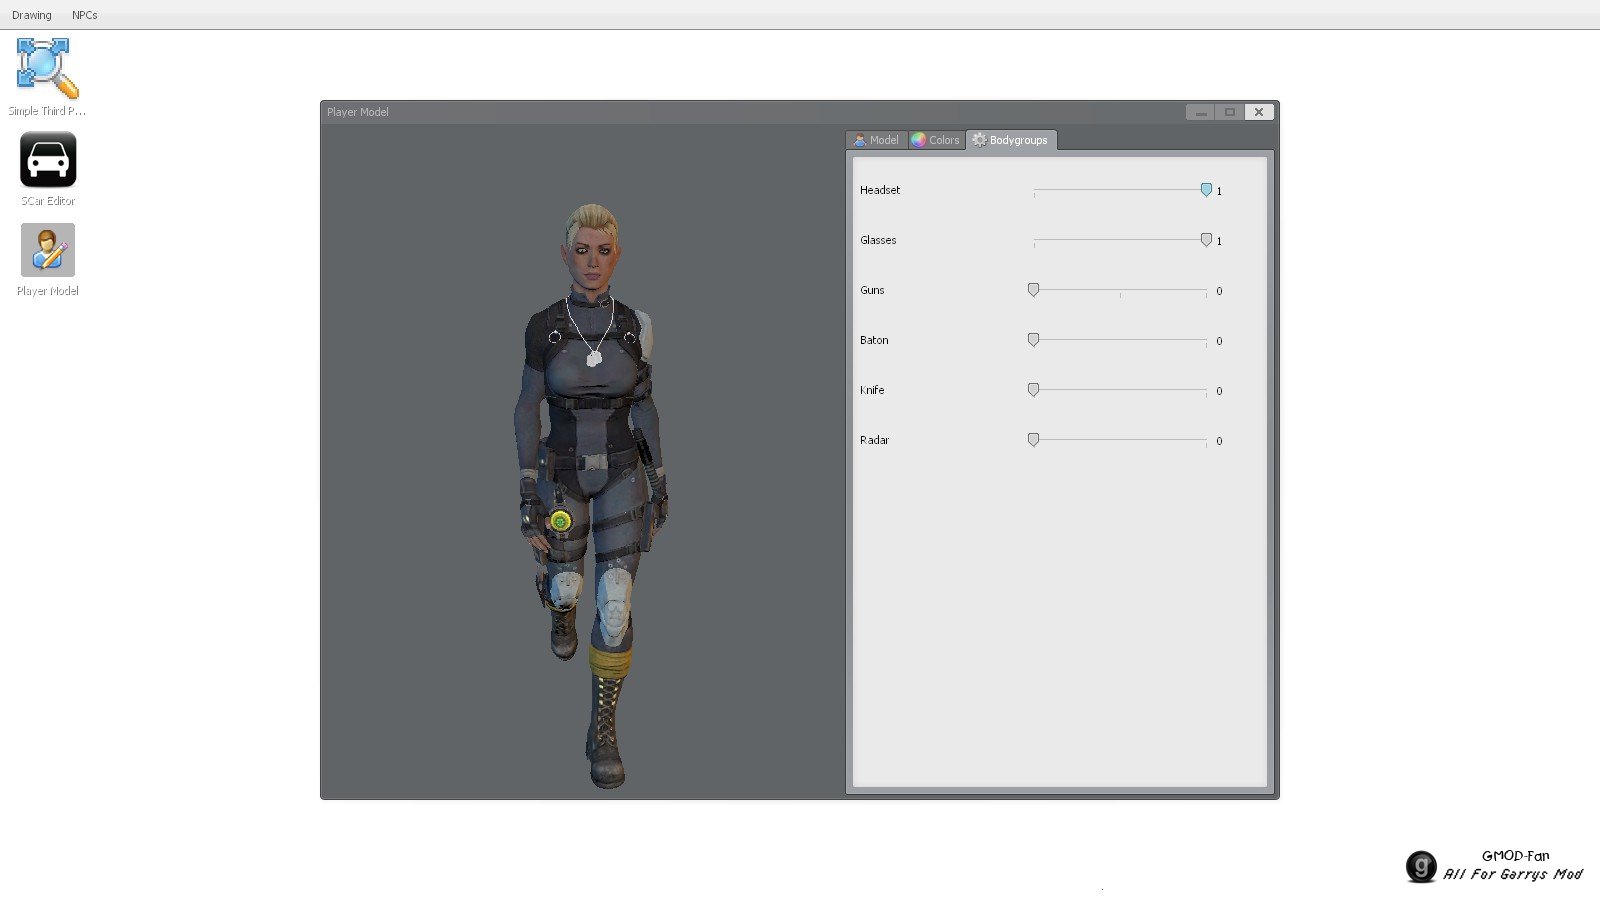The image size is (1600, 900).
Task: Switch to the Model tab
Action: click(x=876, y=140)
